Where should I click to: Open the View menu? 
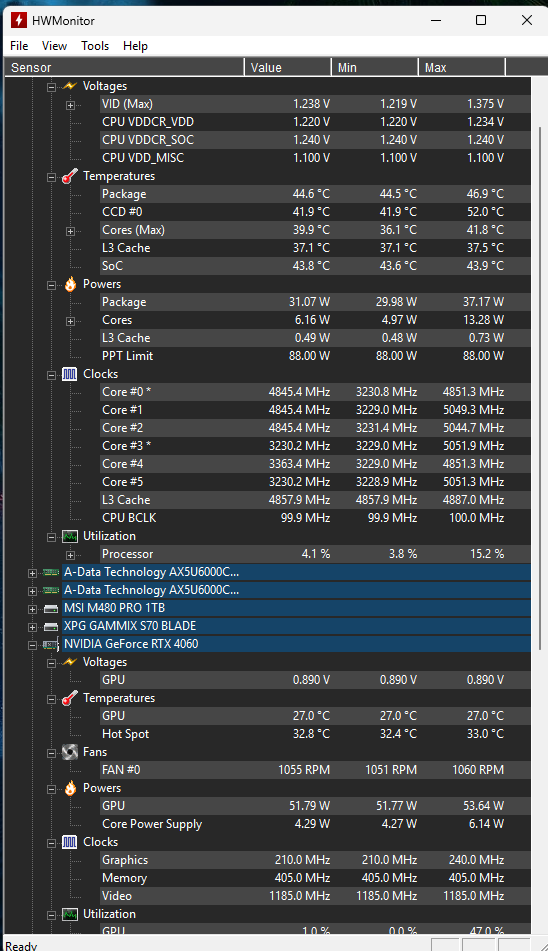click(x=54, y=46)
